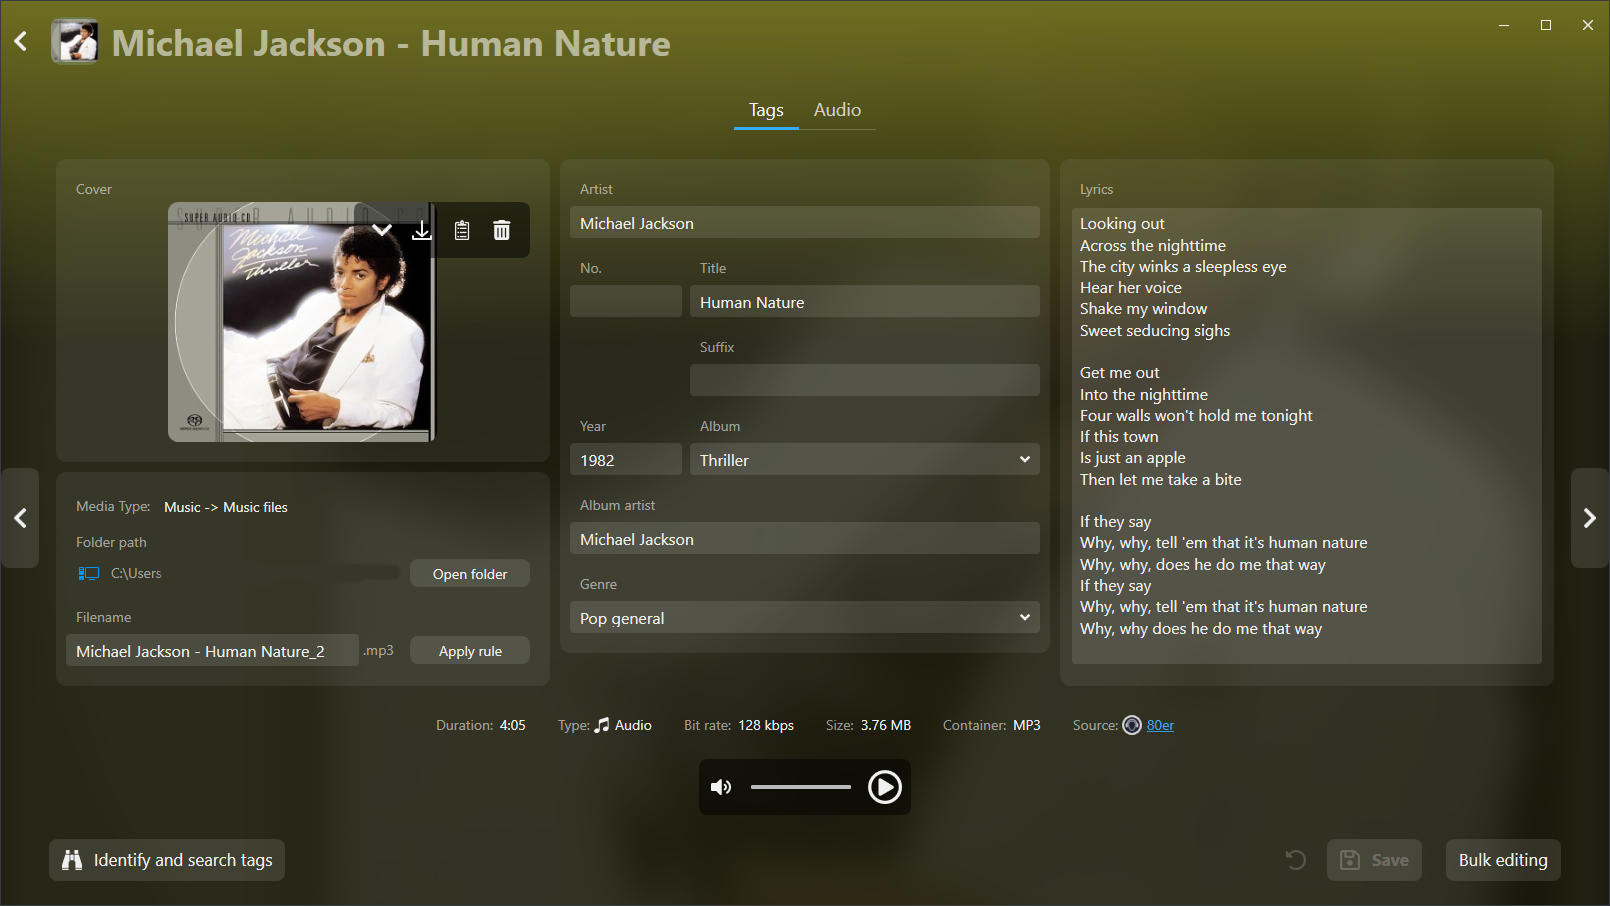Open Identify and search tags
Image resolution: width=1610 pixels, height=906 pixels.
(167, 860)
